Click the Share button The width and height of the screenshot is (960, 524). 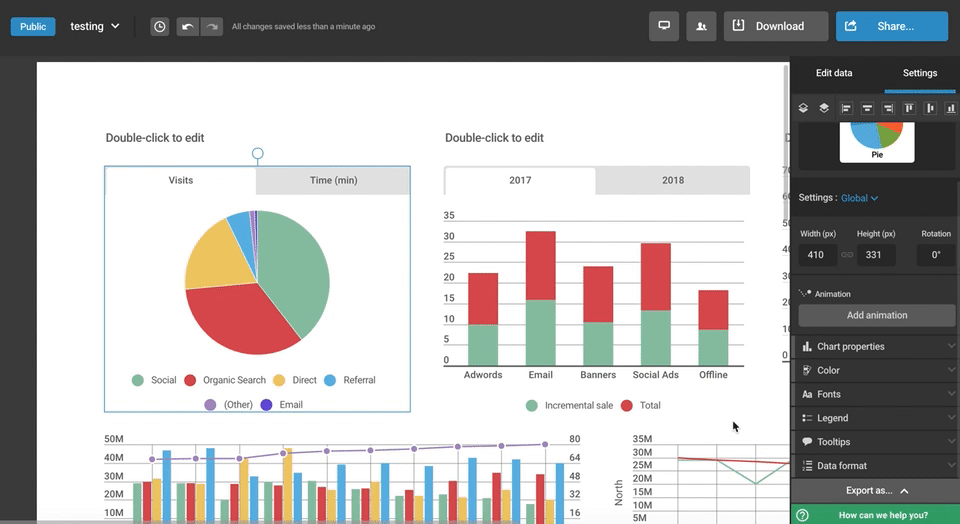point(891,26)
